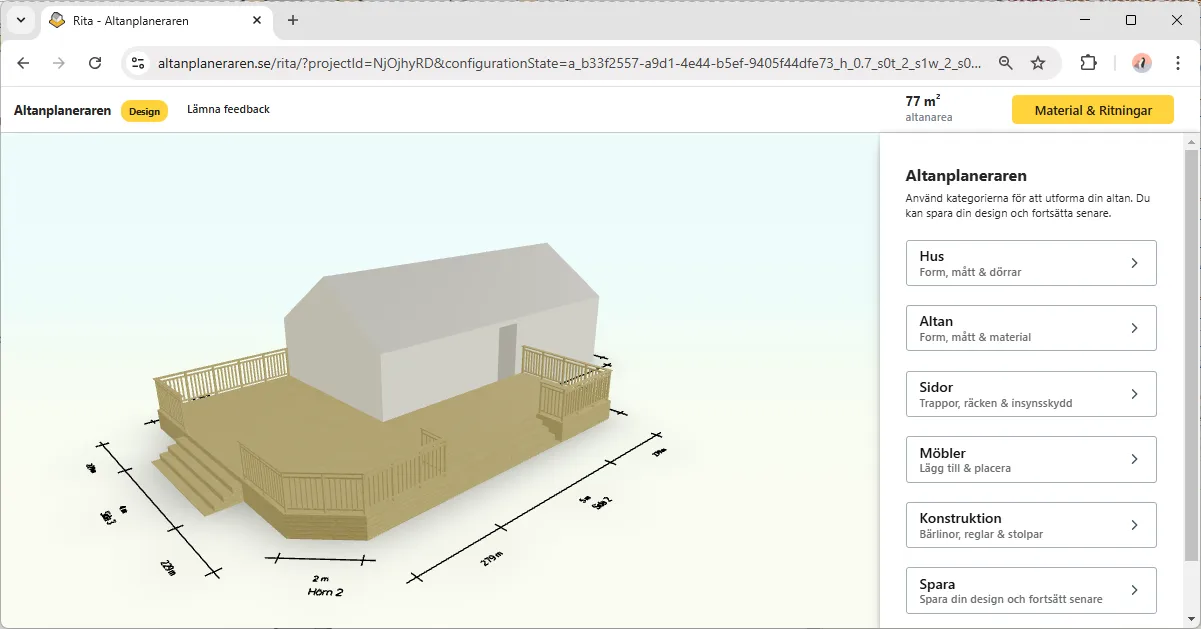The image size is (1201, 629).
Task: Click the browser reload icon
Action: [x=95, y=63]
